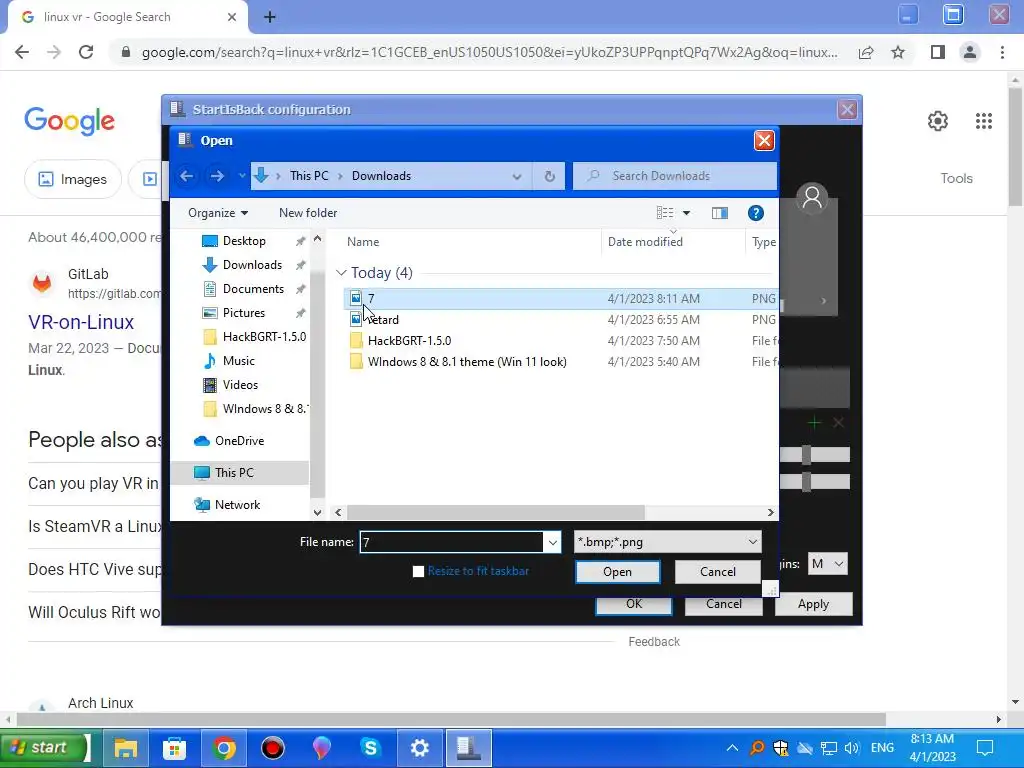Go forward in Open dialog navigation
This screenshot has width=1024, height=768.
point(217,176)
